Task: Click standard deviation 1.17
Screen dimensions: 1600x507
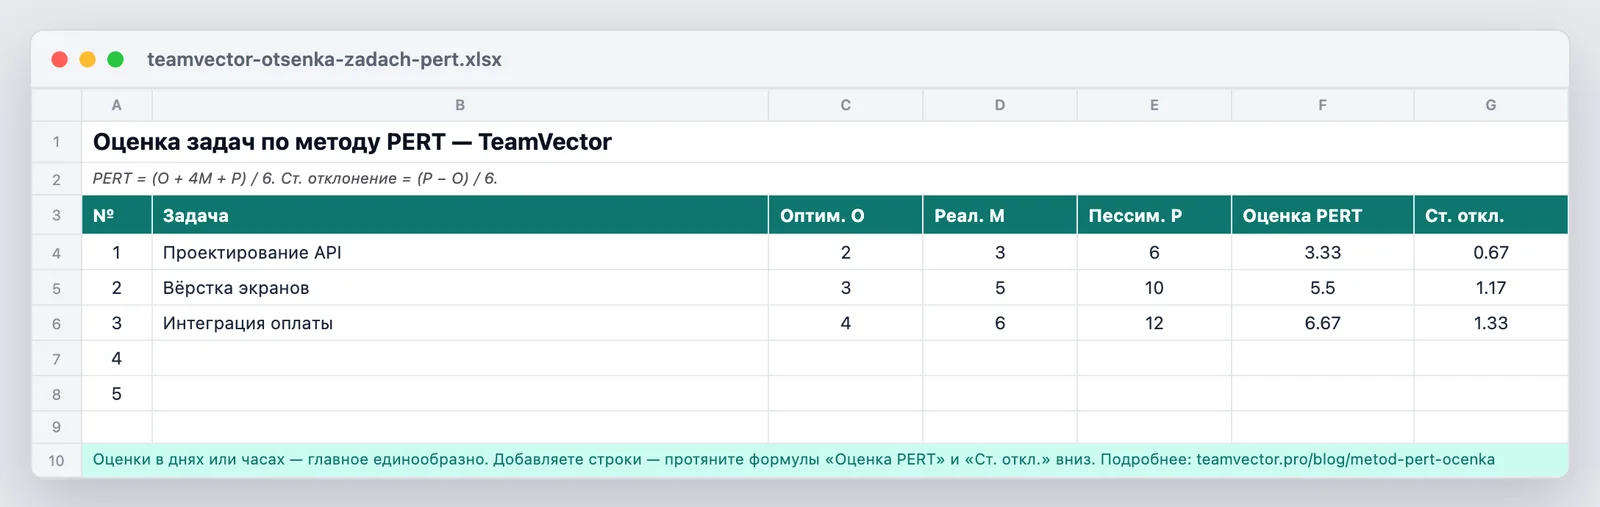Action: (1491, 288)
